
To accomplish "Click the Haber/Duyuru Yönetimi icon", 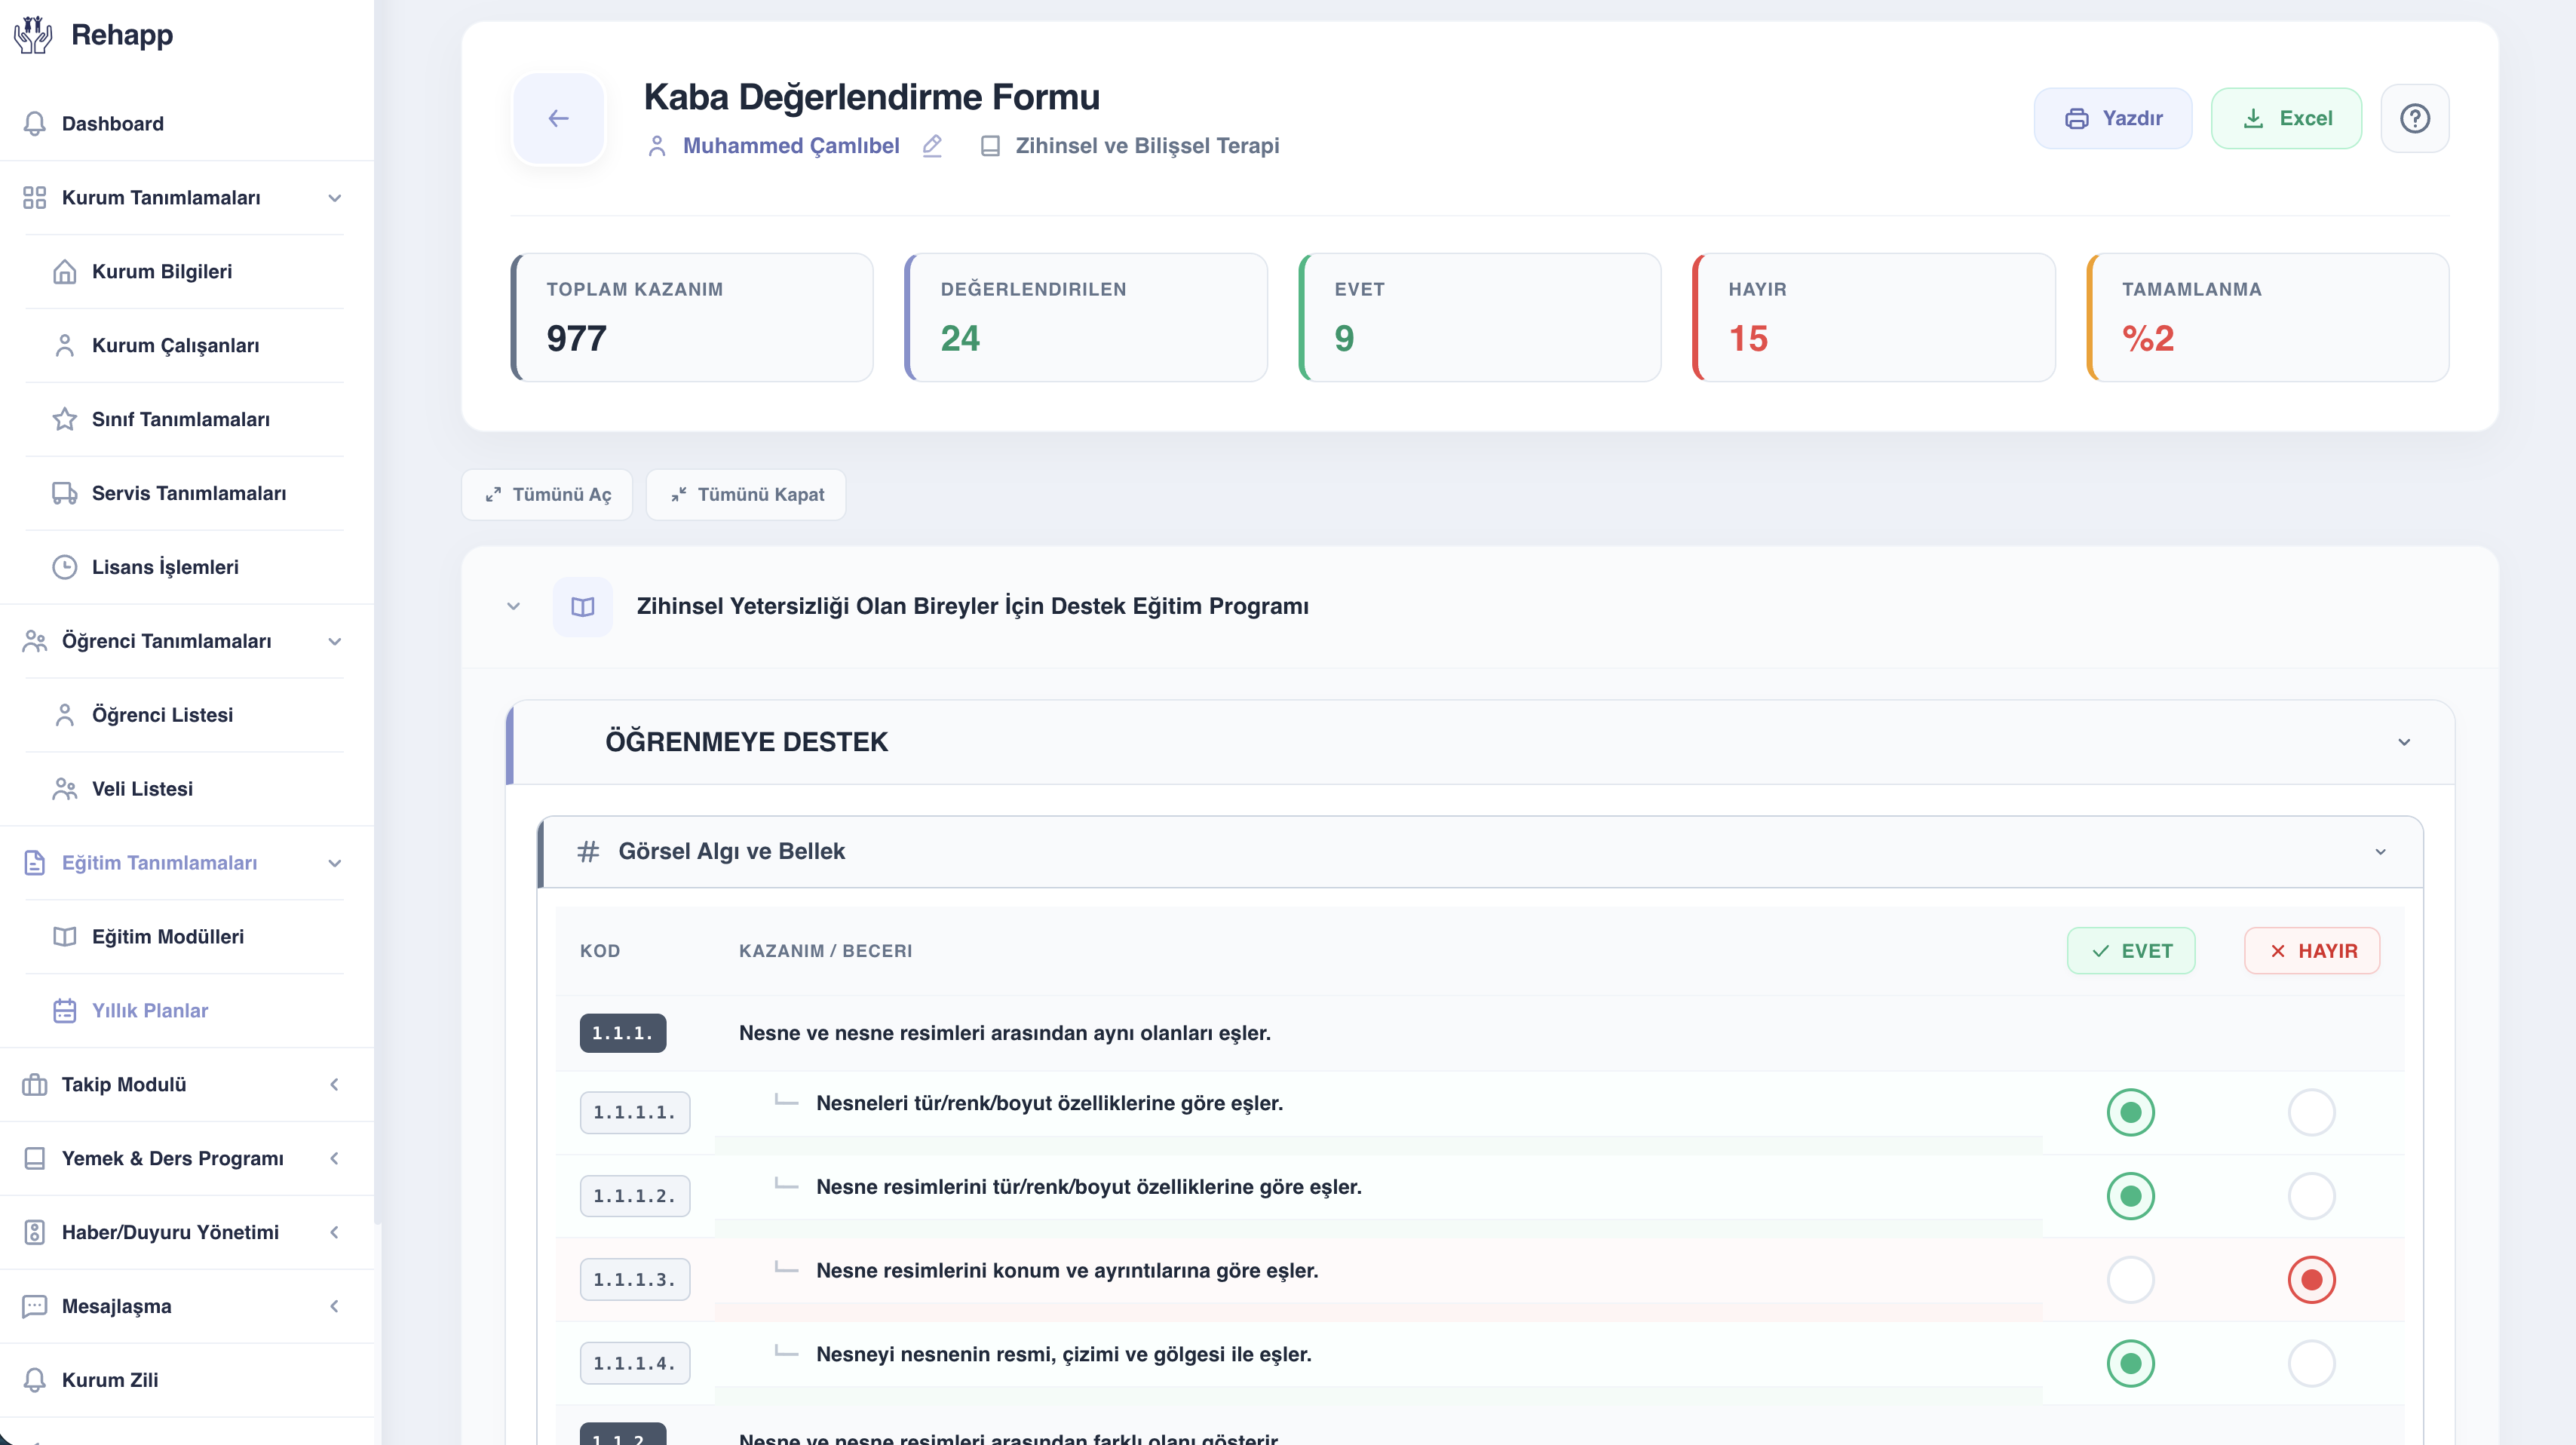I will point(35,1233).
